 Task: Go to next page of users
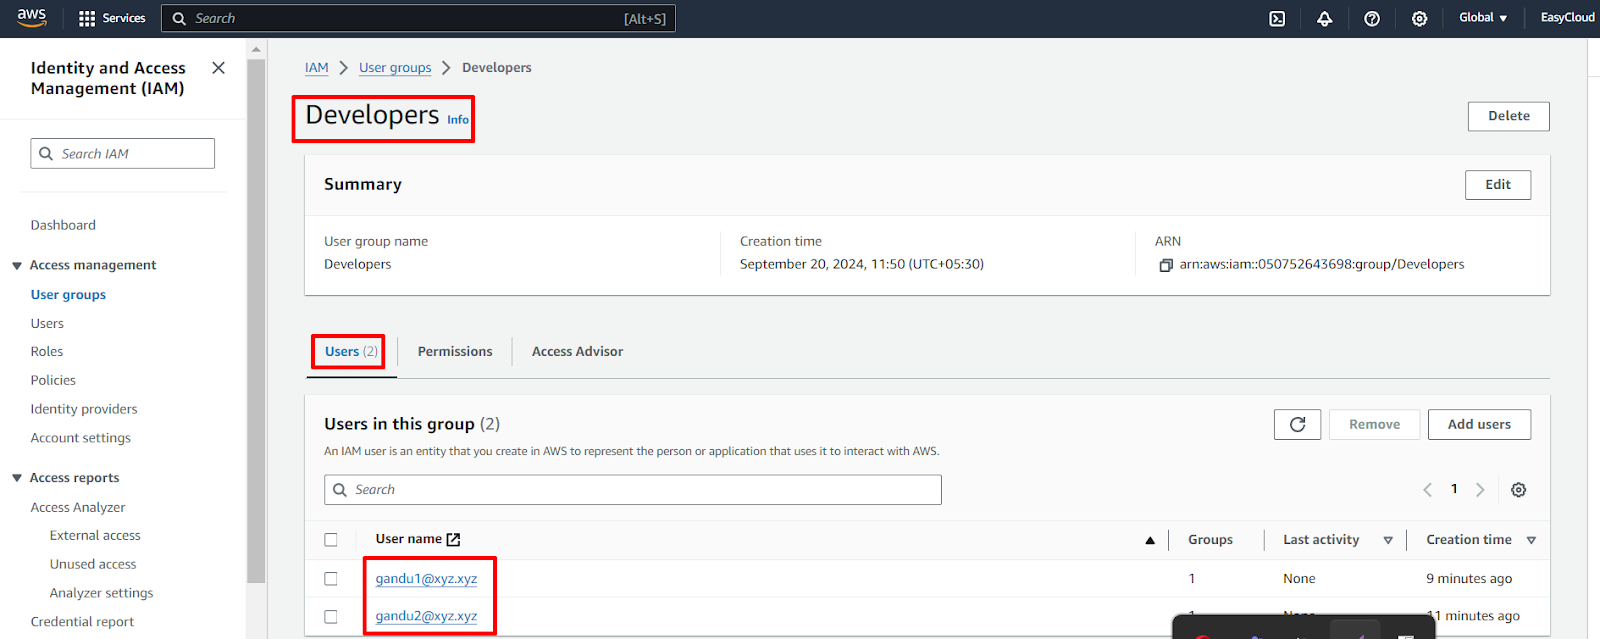[1480, 489]
